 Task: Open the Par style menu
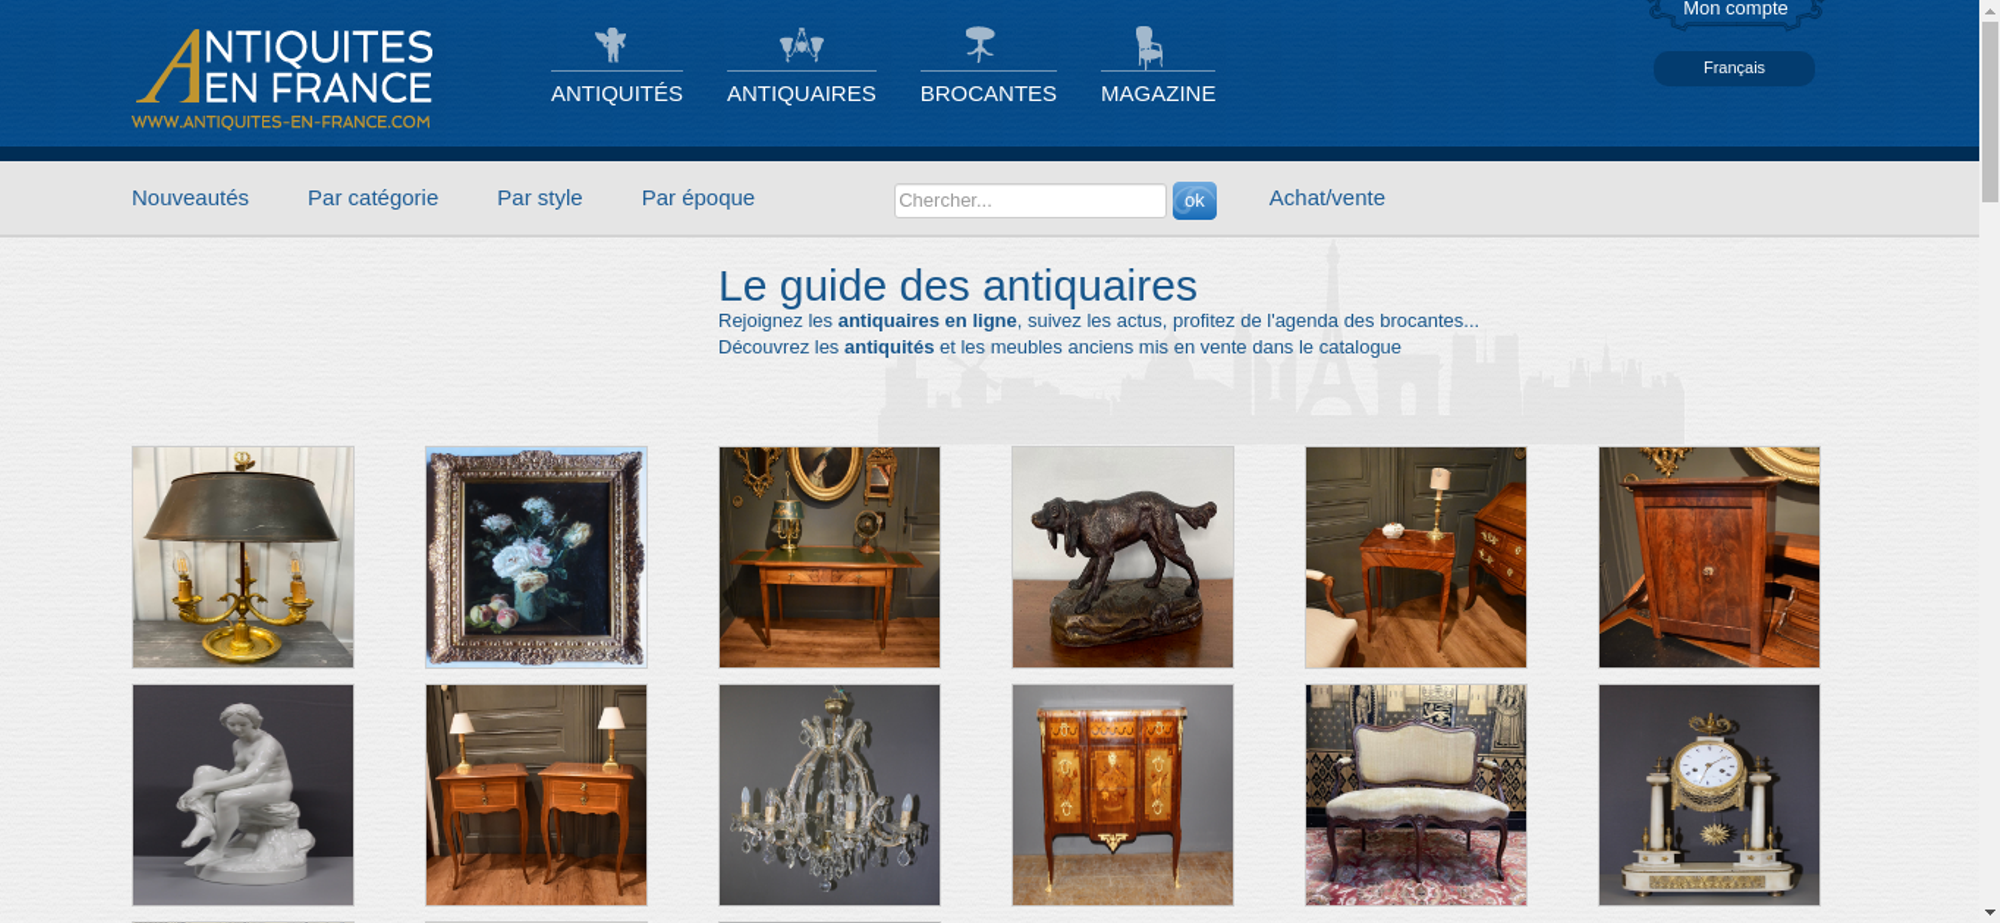pos(540,198)
